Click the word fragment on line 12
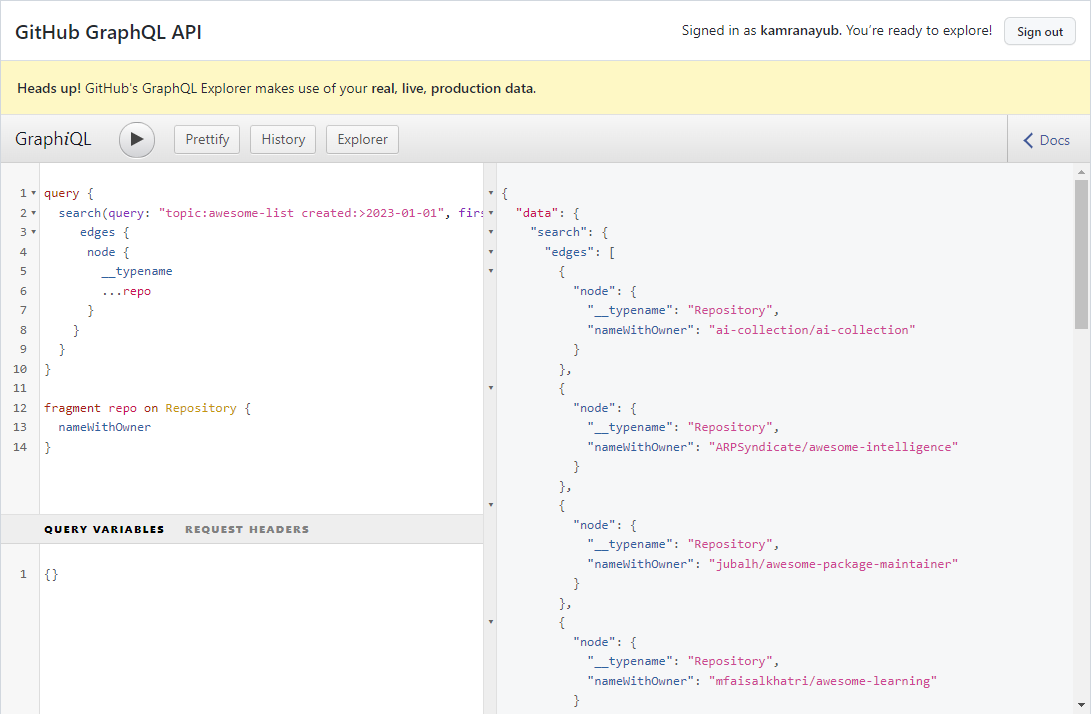The width and height of the screenshot is (1091, 714). coord(72,408)
